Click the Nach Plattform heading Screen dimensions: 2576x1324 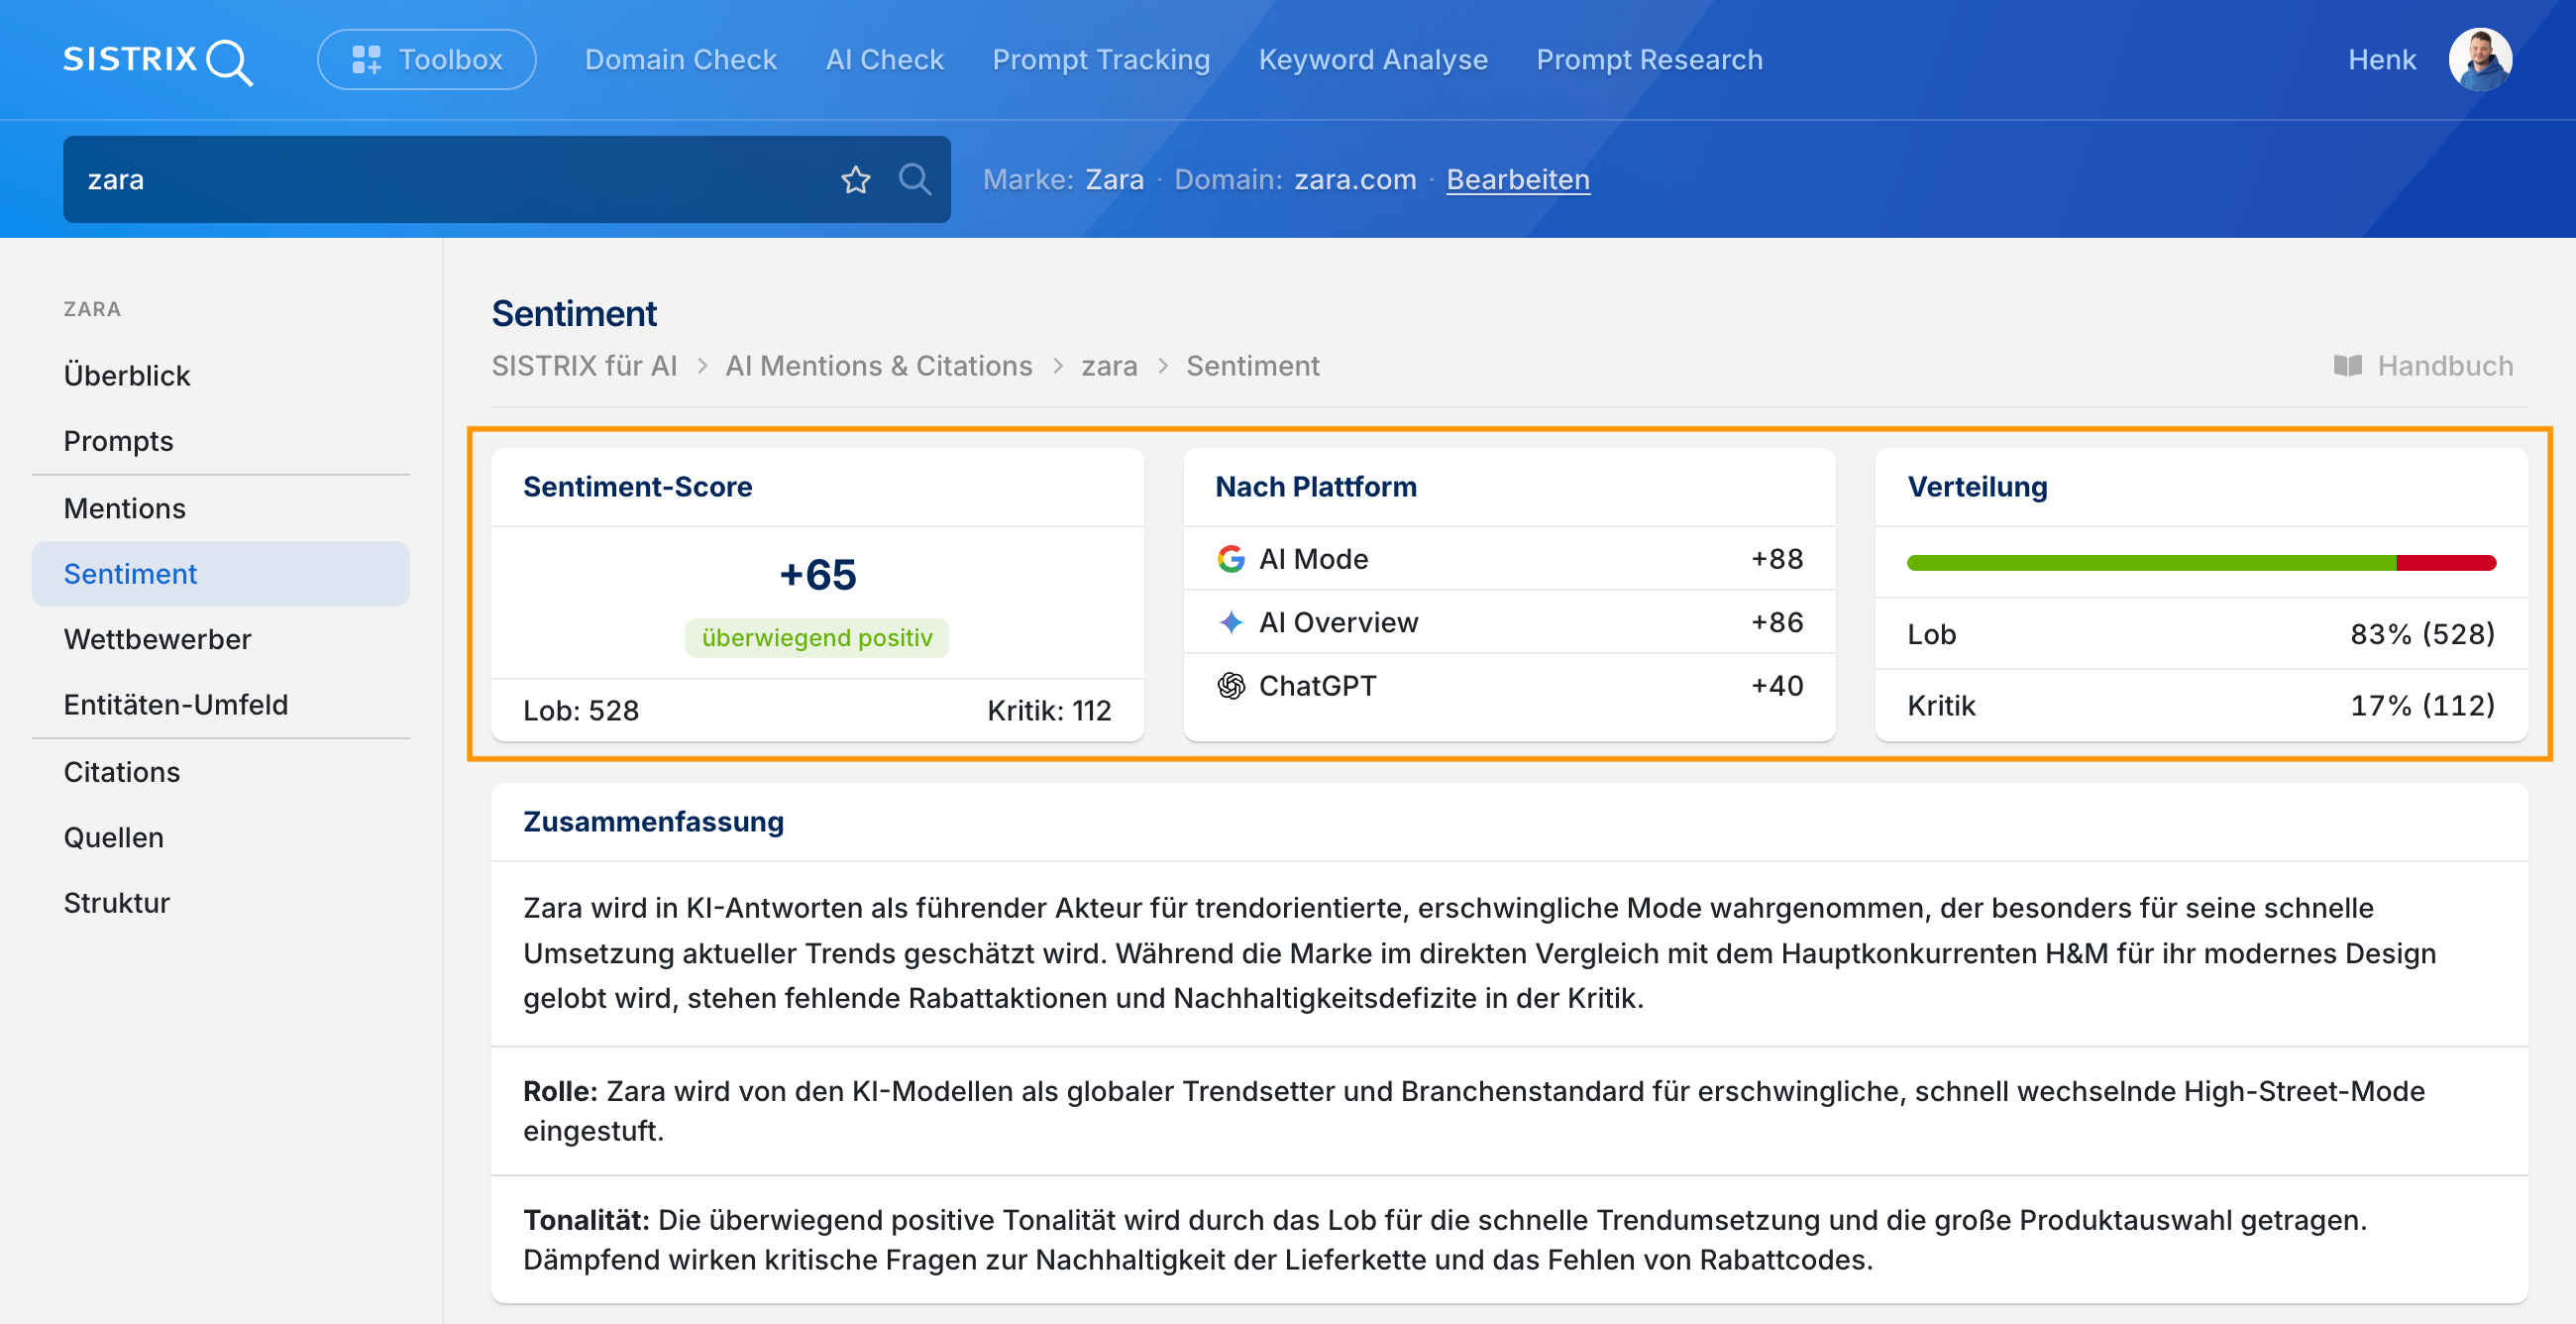(1316, 487)
